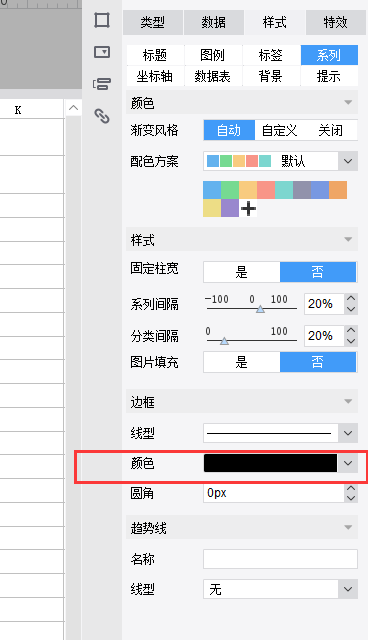The width and height of the screenshot is (368, 640).
Task: Switch to the 特效 tab
Action: point(335,22)
